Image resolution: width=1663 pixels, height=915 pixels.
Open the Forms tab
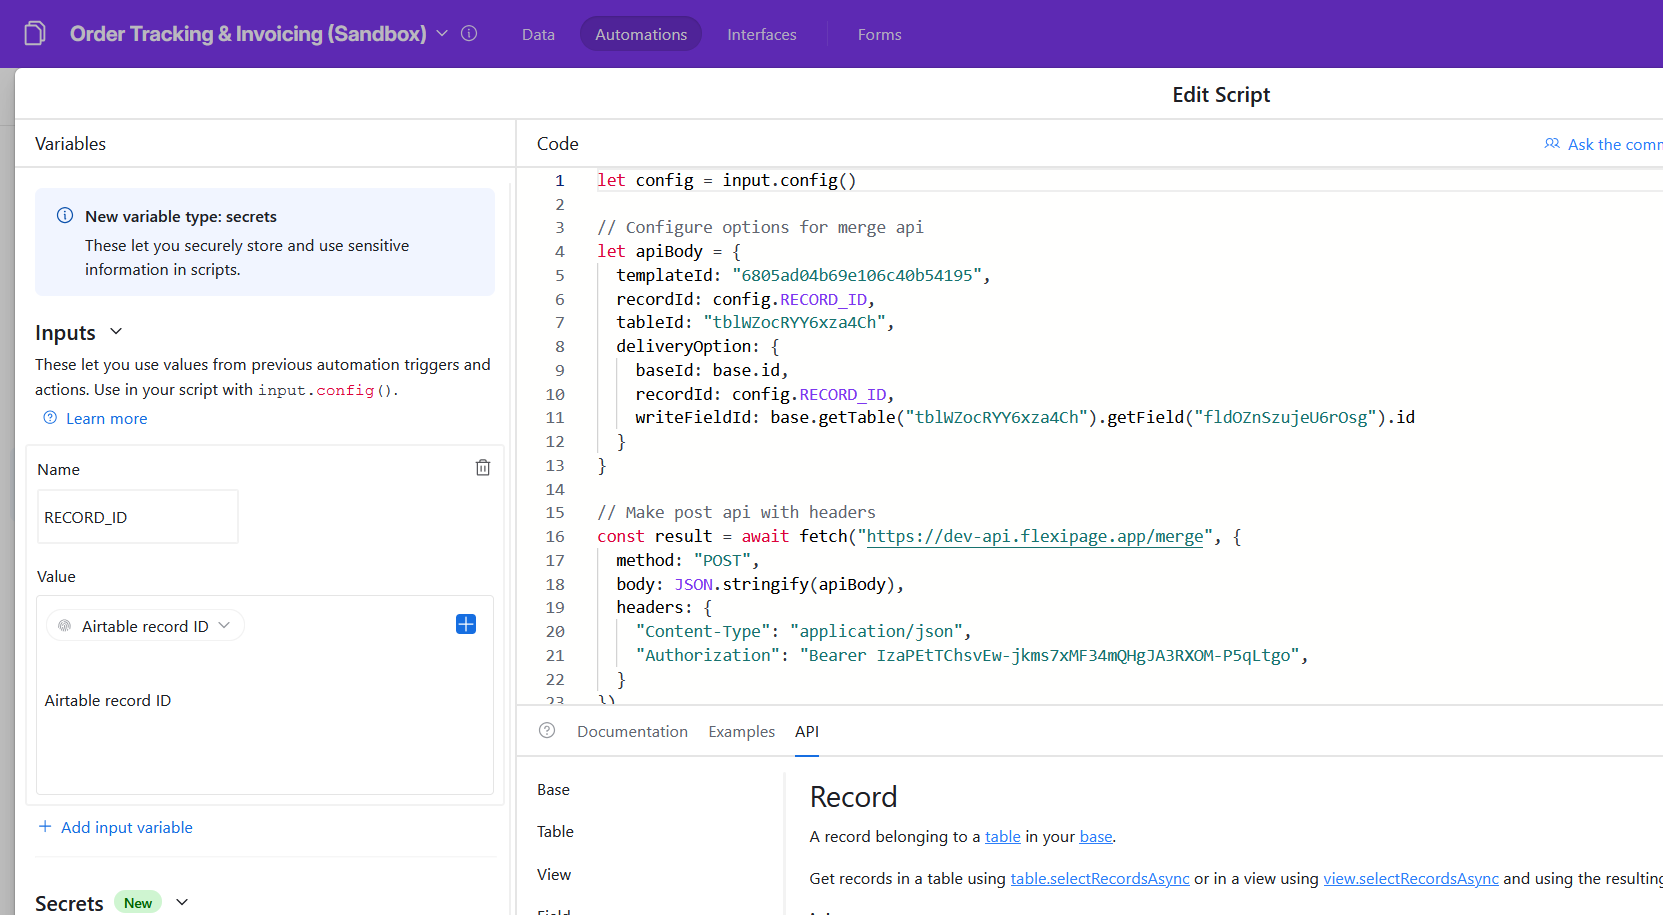[880, 34]
